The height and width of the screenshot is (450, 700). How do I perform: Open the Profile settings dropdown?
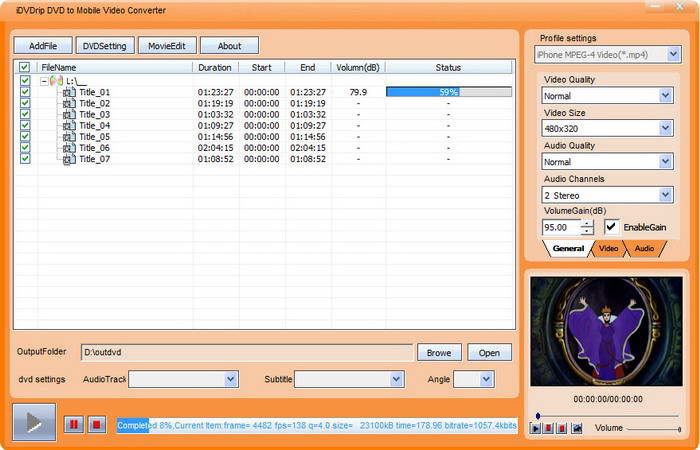tap(673, 54)
